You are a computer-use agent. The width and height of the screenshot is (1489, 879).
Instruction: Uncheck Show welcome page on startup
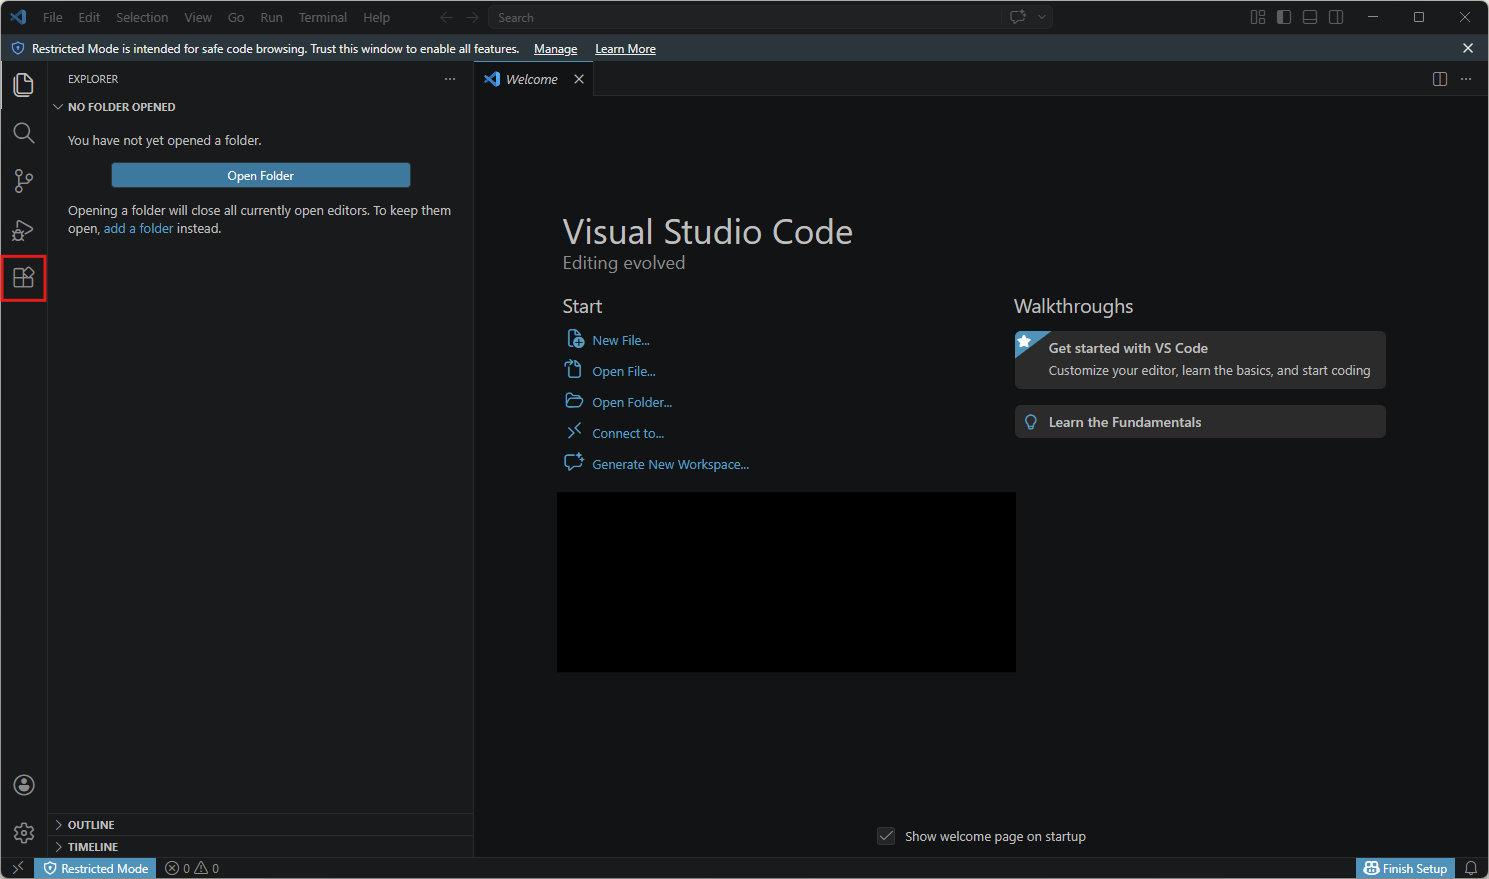(x=886, y=836)
